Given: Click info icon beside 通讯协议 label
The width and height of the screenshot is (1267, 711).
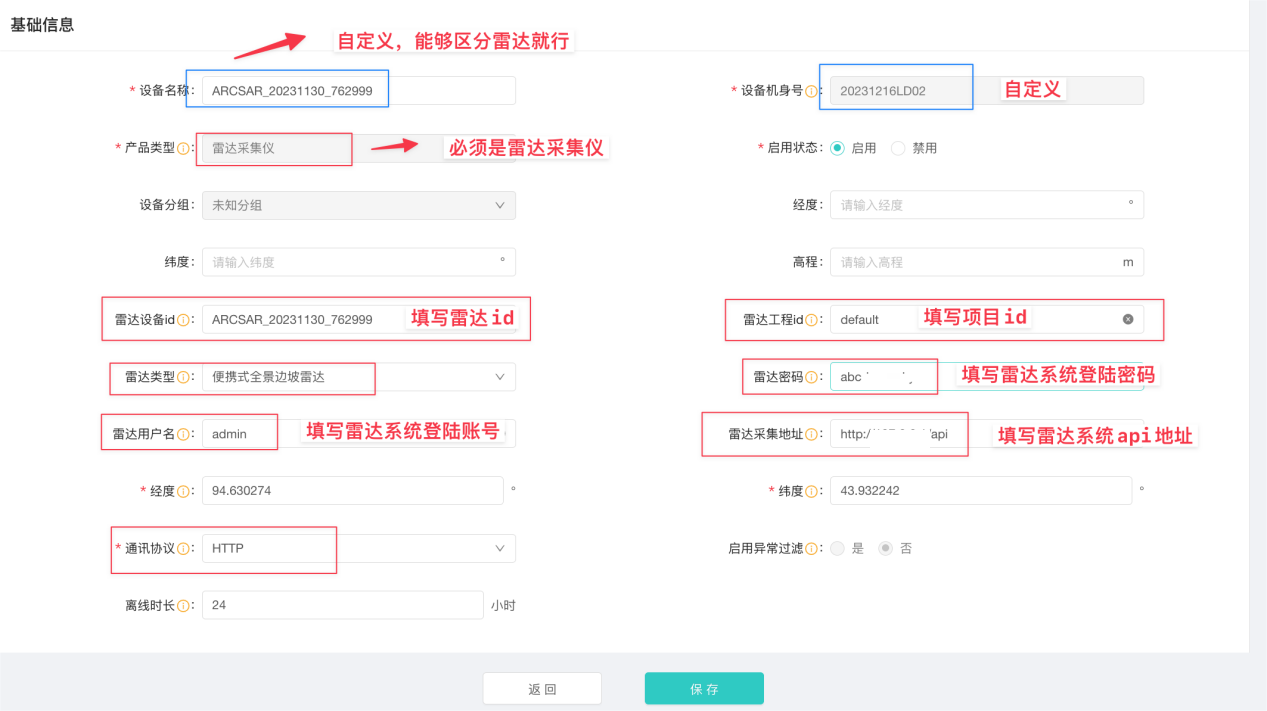Looking at the screenshot, I should [184, 549].
